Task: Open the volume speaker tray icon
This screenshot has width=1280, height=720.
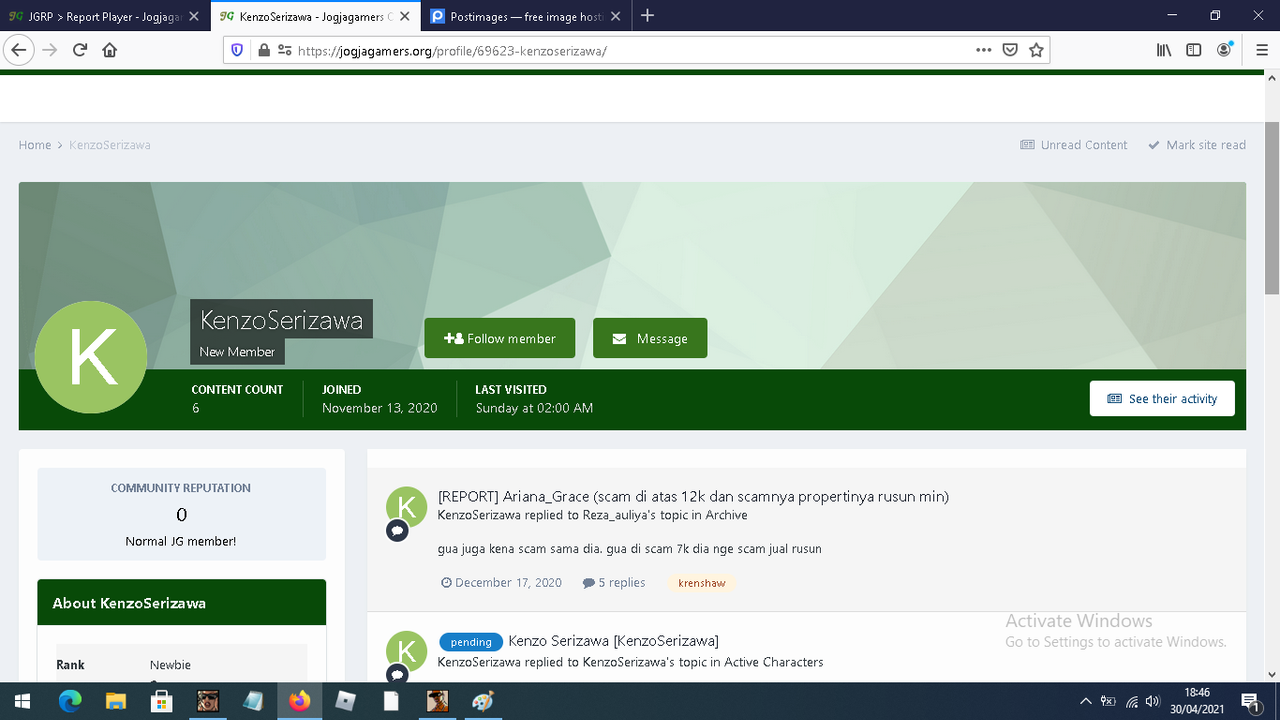Action: [1152, 701]
